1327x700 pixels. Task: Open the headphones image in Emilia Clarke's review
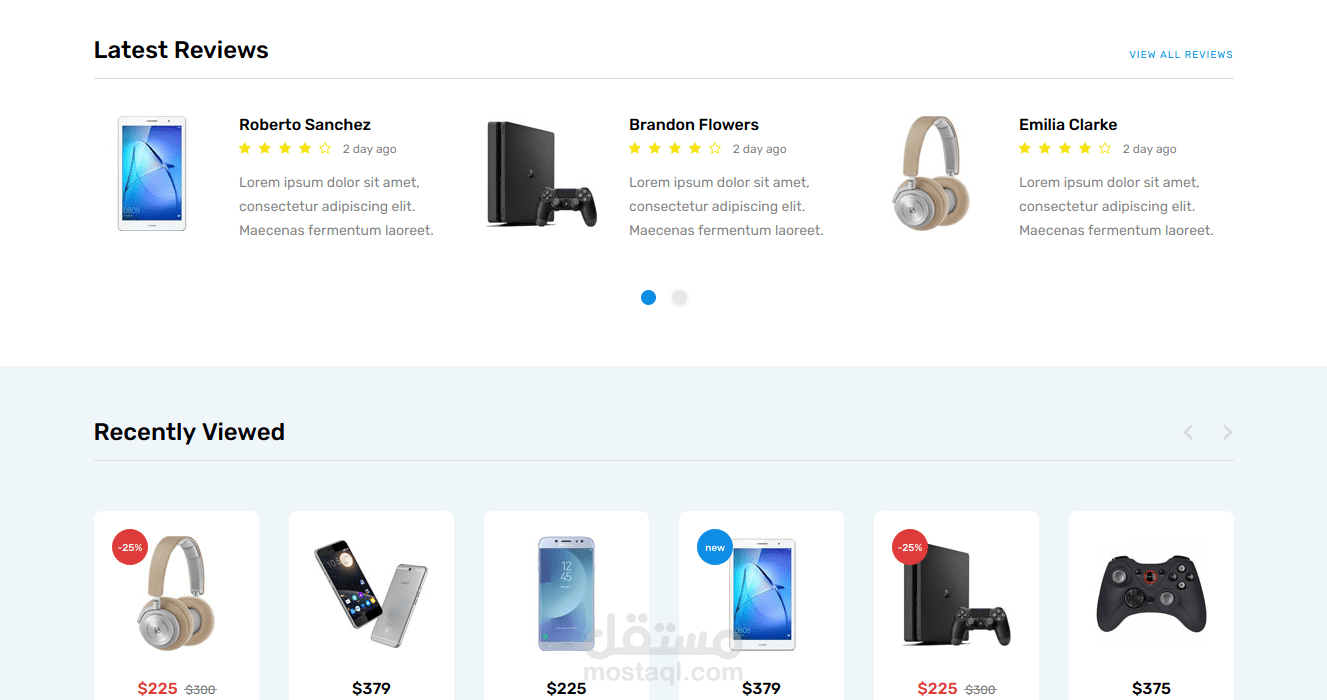coord(931,173)
